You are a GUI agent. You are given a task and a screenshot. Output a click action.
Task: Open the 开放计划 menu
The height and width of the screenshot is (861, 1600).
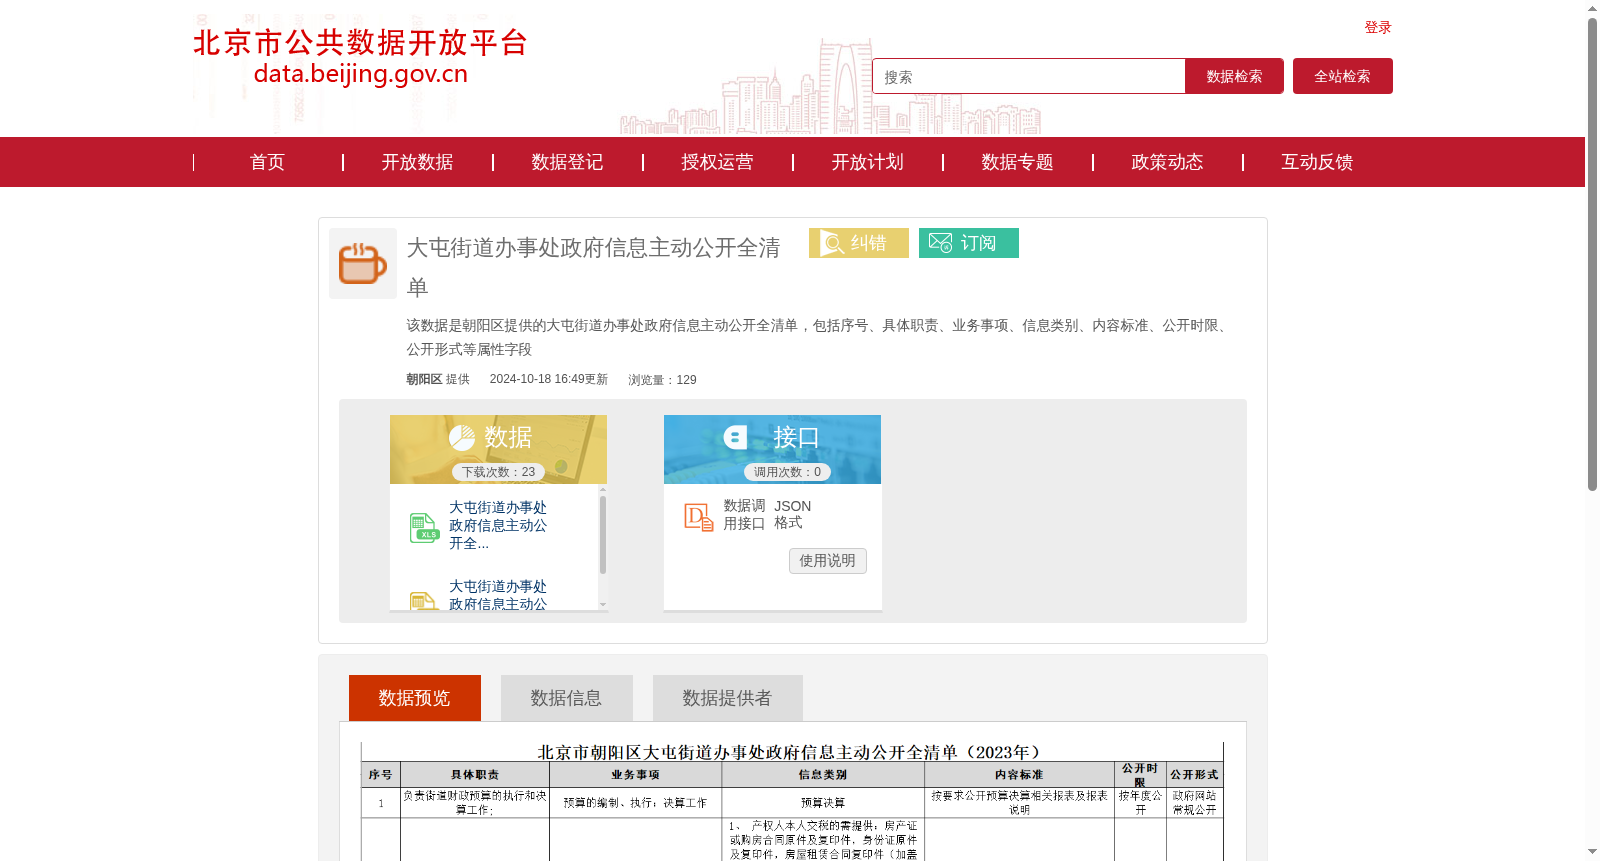867,162
